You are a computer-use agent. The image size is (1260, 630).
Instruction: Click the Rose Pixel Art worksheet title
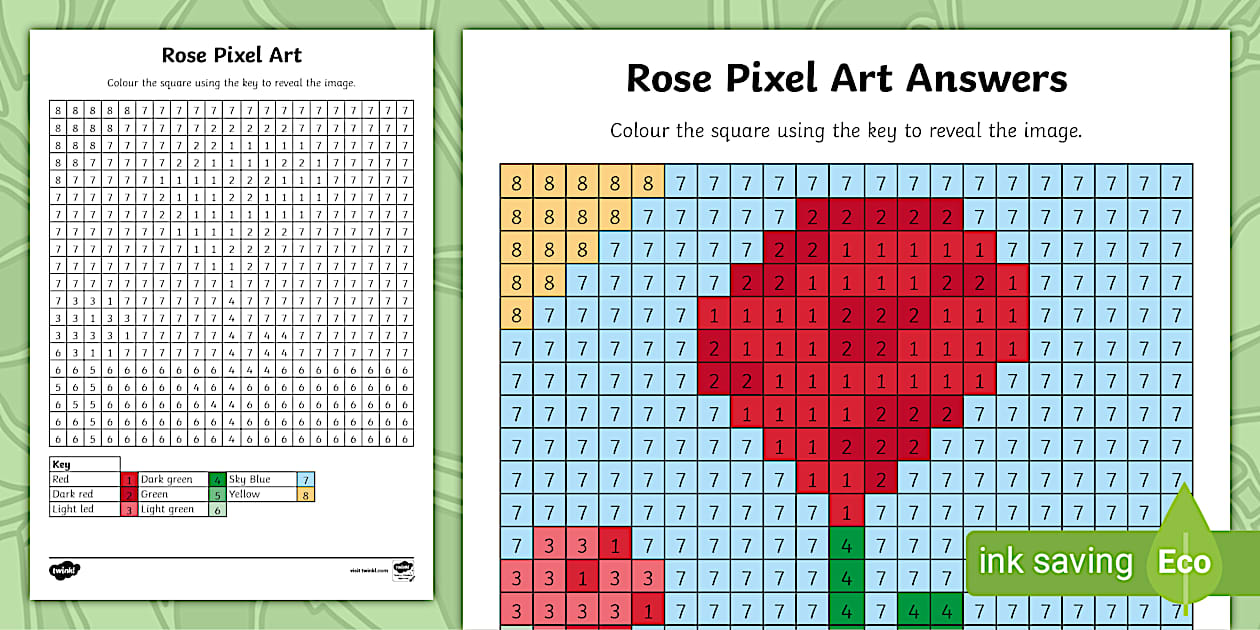point(231,56)
